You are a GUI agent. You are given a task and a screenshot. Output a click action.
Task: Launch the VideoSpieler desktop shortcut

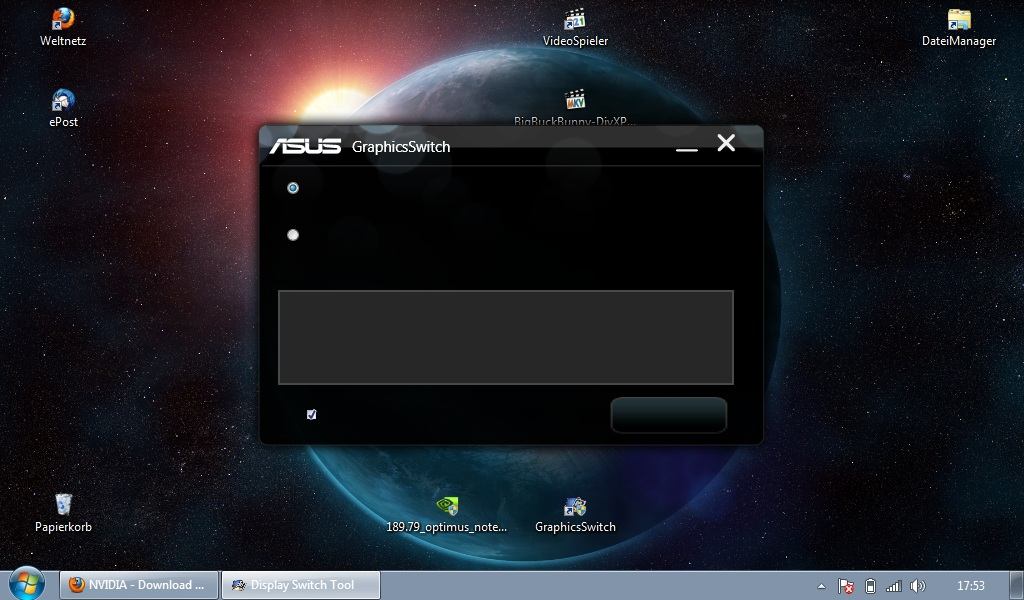coord(575,27)
